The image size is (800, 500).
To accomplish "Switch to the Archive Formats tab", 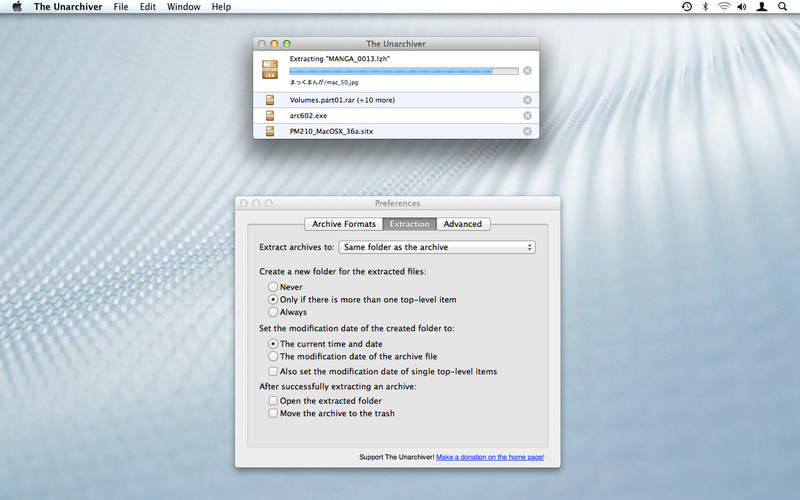I will pyautogui.click(x=343, y=224).
